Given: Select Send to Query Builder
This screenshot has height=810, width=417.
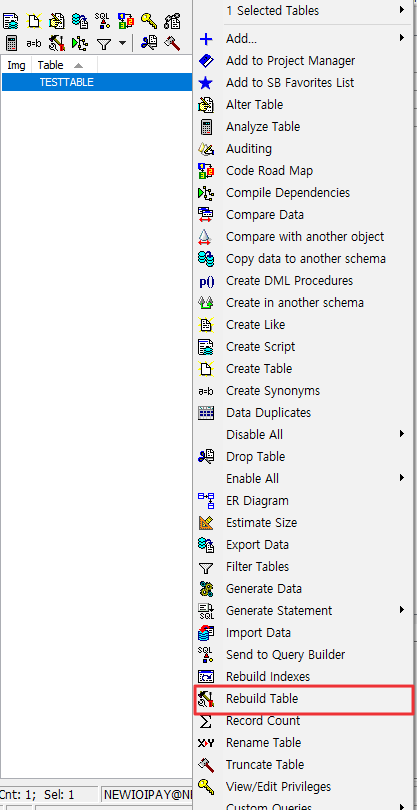Looking at the screenshot, I should 303,655.
